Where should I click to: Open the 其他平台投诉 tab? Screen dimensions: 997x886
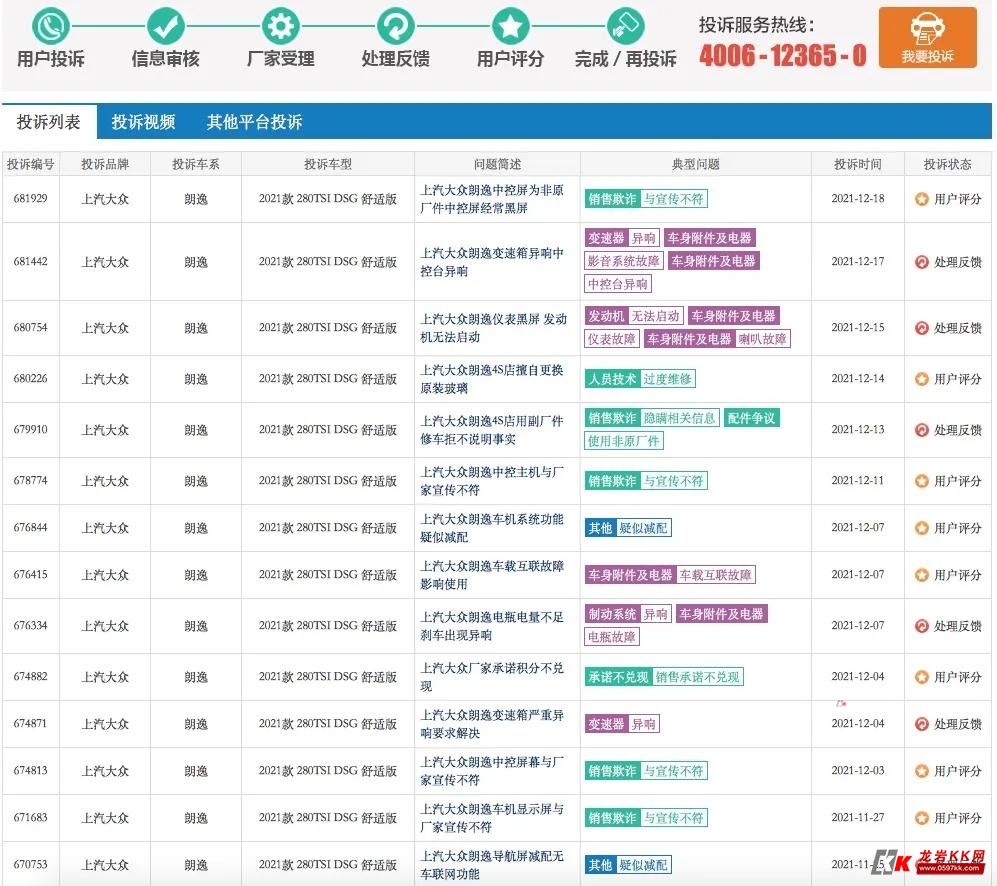click(254, 121)
